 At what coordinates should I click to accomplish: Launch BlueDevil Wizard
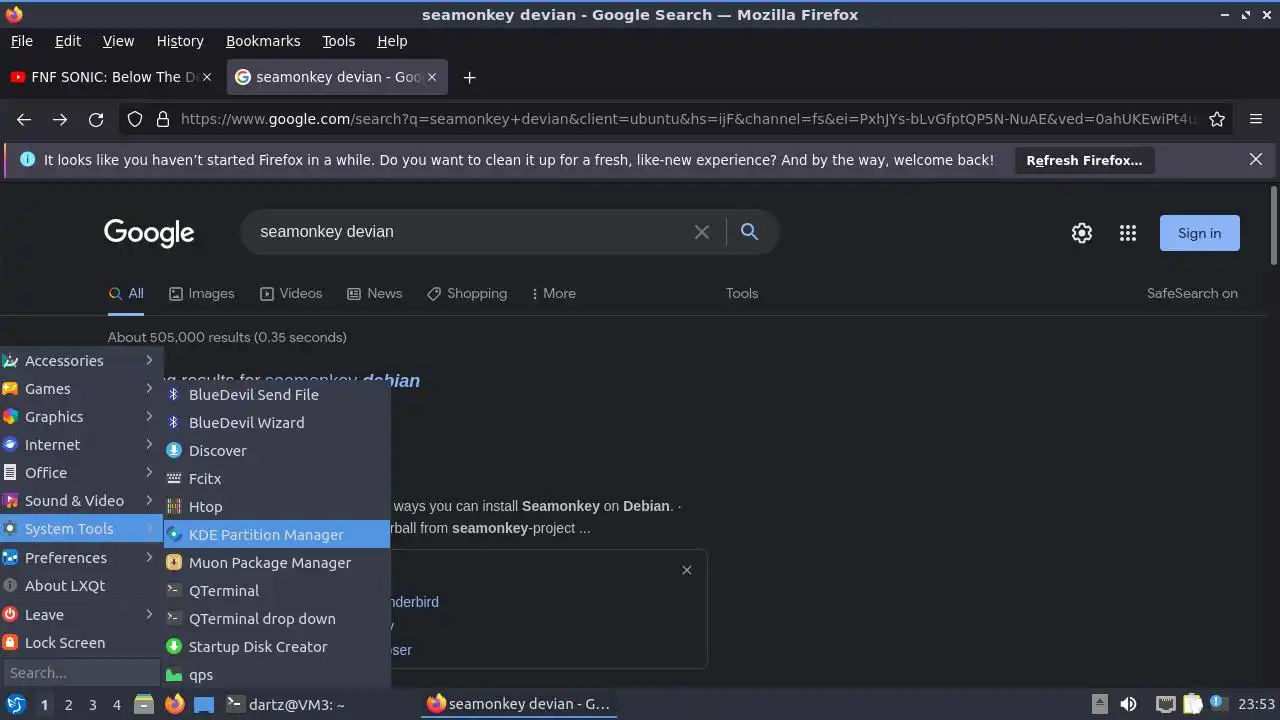[x=277, y=423]
